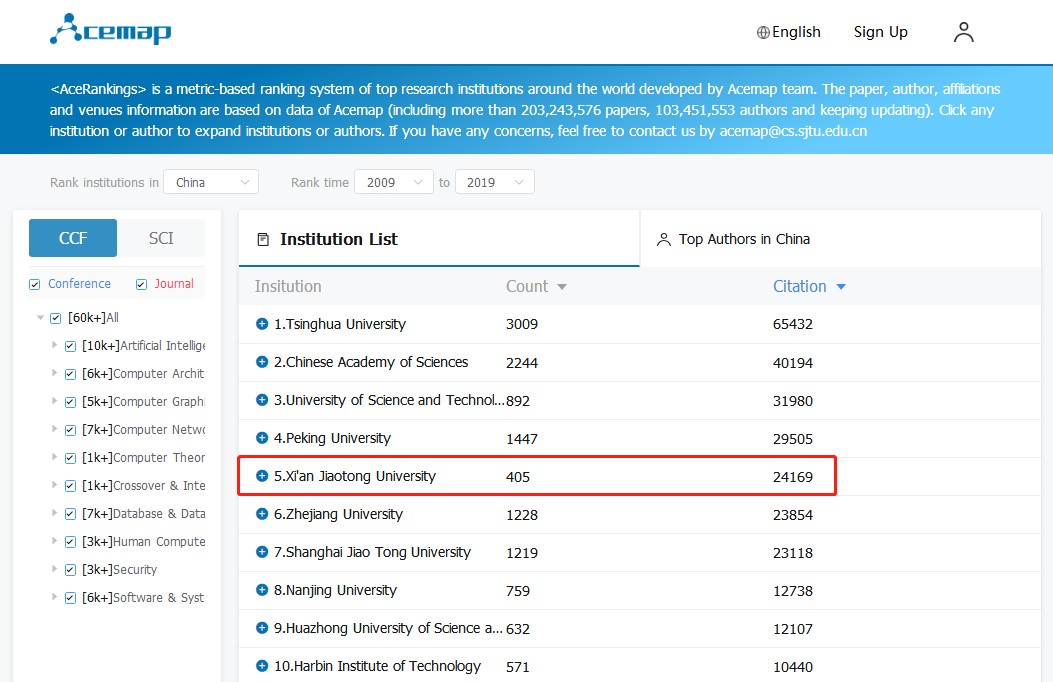
Task: Expand the Artificial Intelligence tree arrow
Action: pyautogui.click(x=54, y=346)
